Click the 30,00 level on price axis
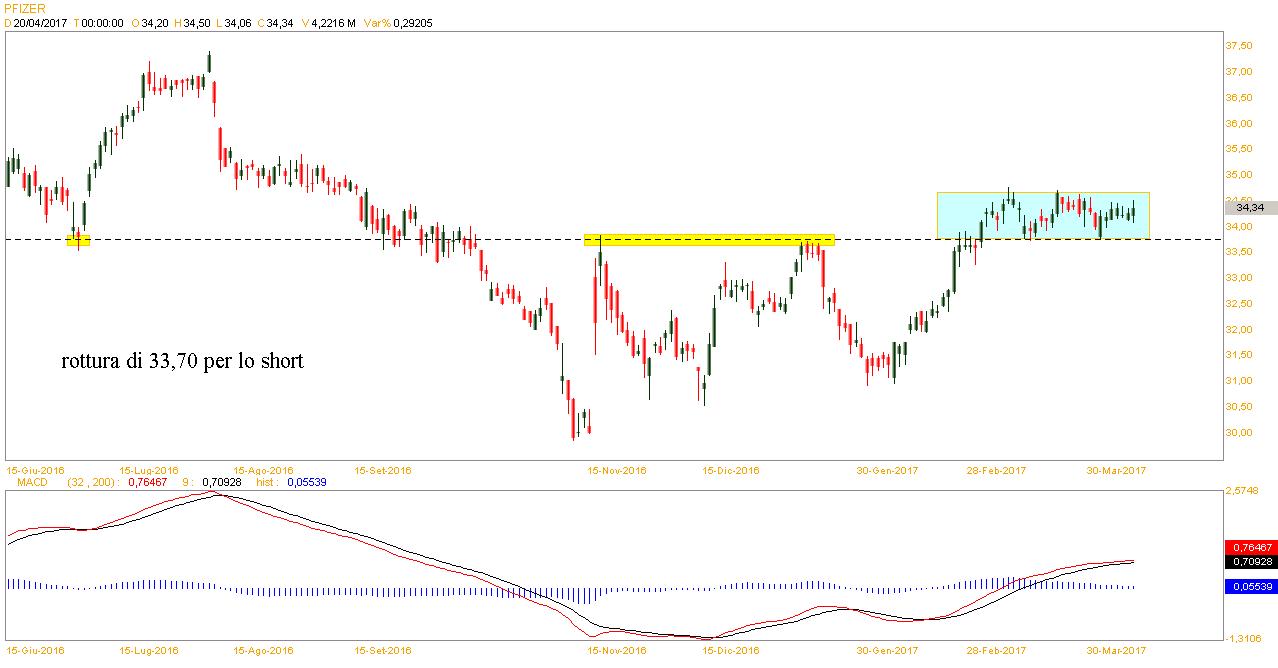 tap(1239, 433)
